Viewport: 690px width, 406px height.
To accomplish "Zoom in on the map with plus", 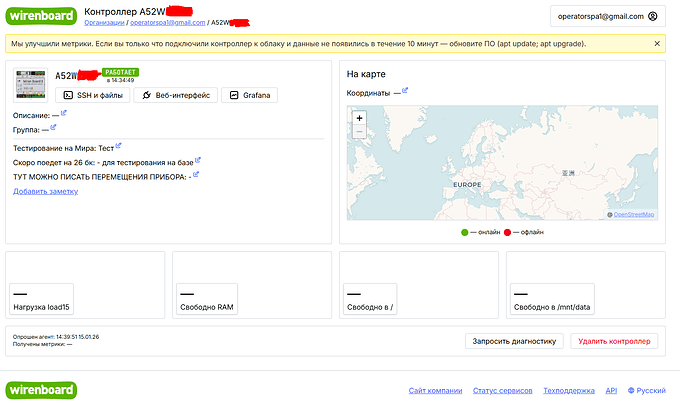I will pos(359,118).
